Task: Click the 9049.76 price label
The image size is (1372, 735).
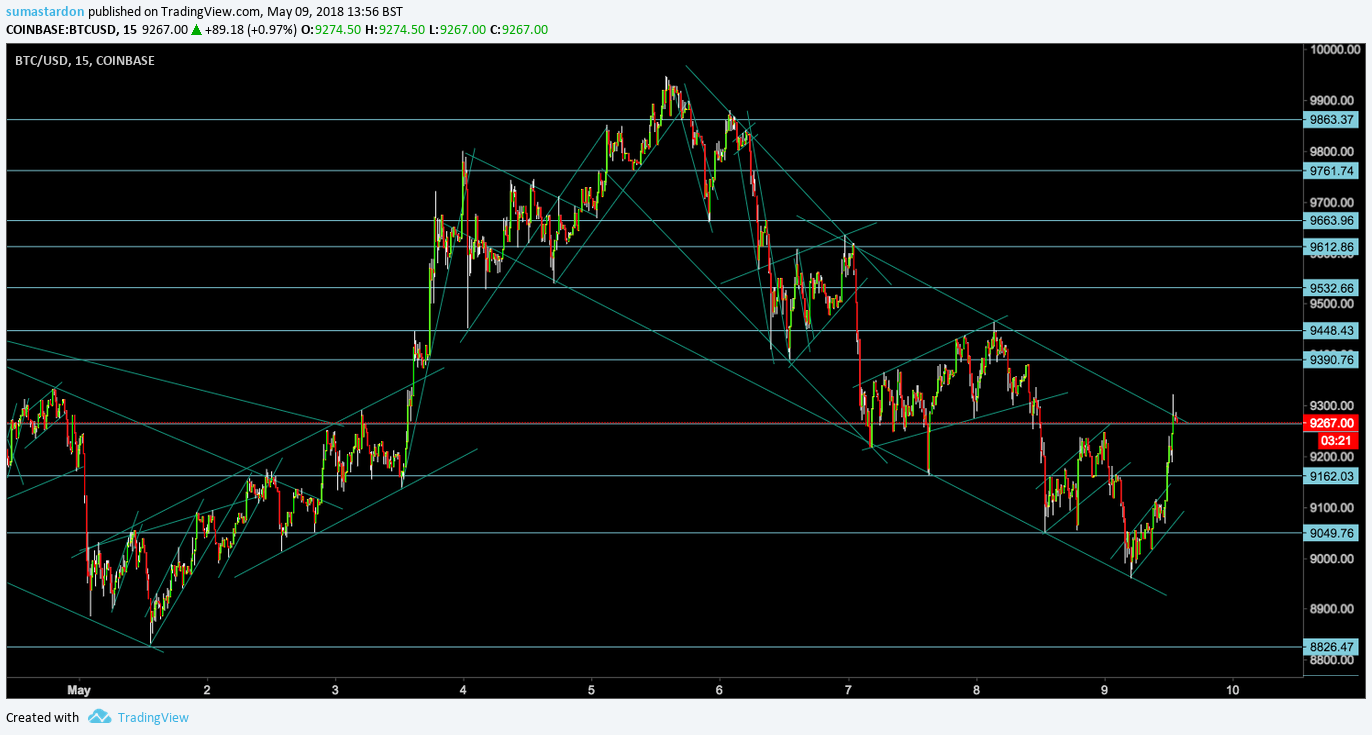Action: [1332, 533]
